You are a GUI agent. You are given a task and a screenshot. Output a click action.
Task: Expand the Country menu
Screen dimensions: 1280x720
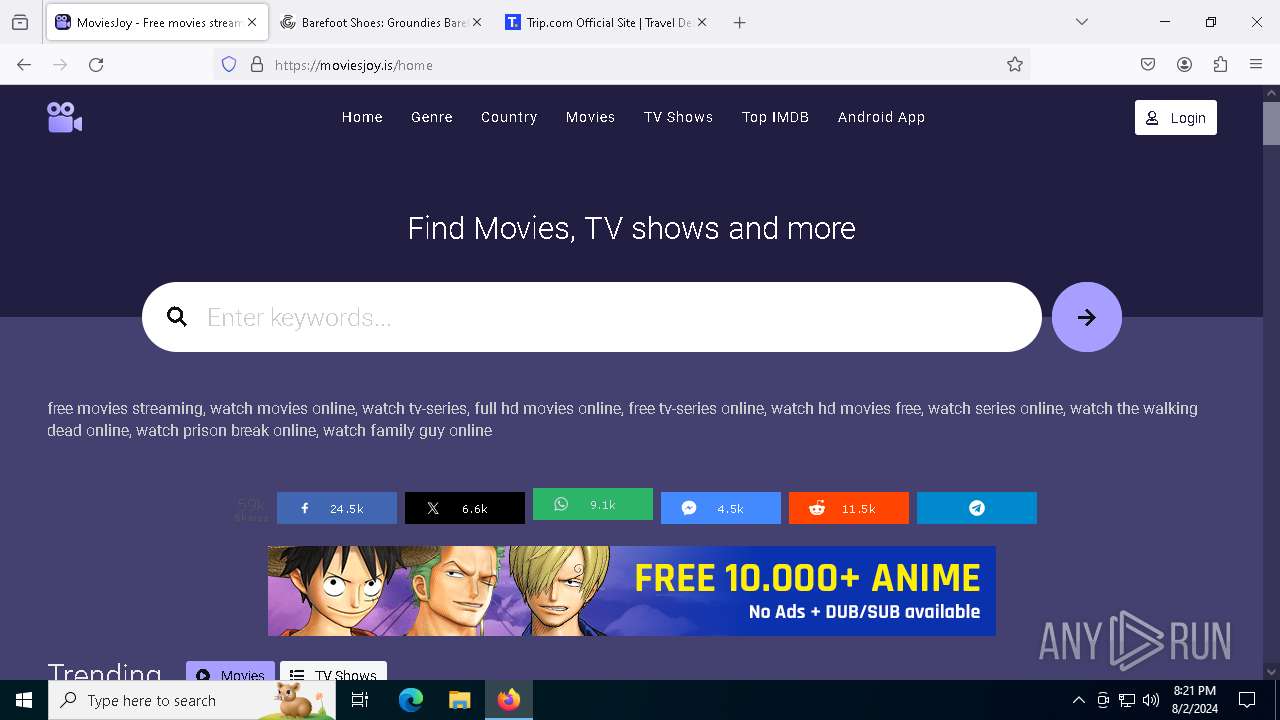509,117
